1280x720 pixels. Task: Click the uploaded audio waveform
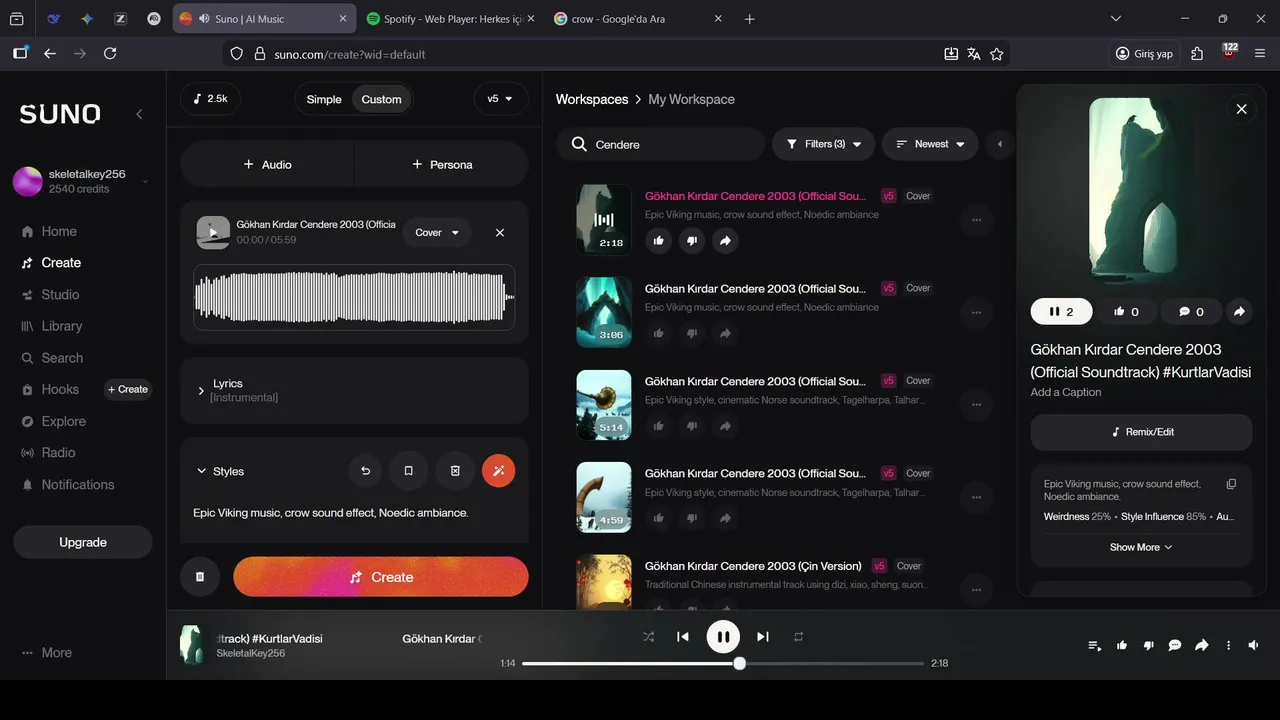tap(354, 297)
